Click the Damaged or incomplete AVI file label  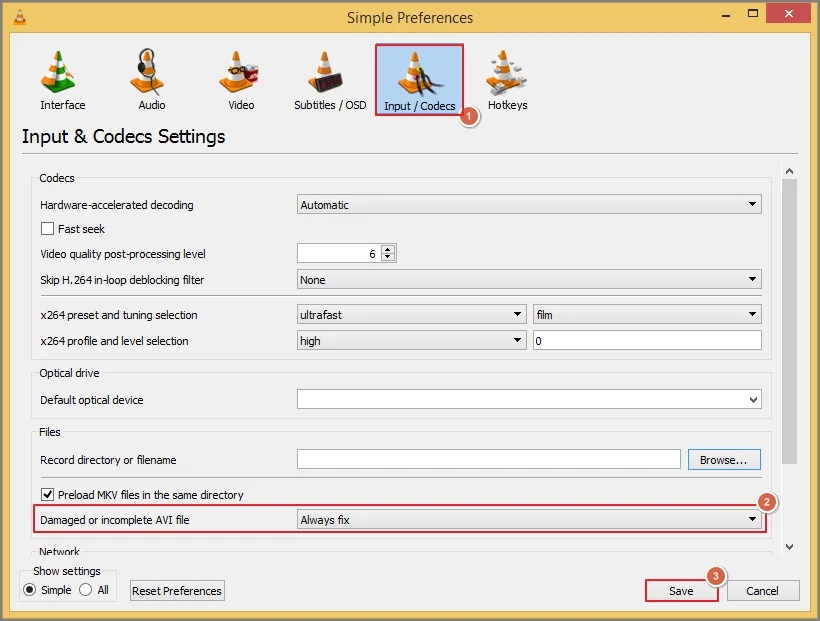click(x=115, y=520)
